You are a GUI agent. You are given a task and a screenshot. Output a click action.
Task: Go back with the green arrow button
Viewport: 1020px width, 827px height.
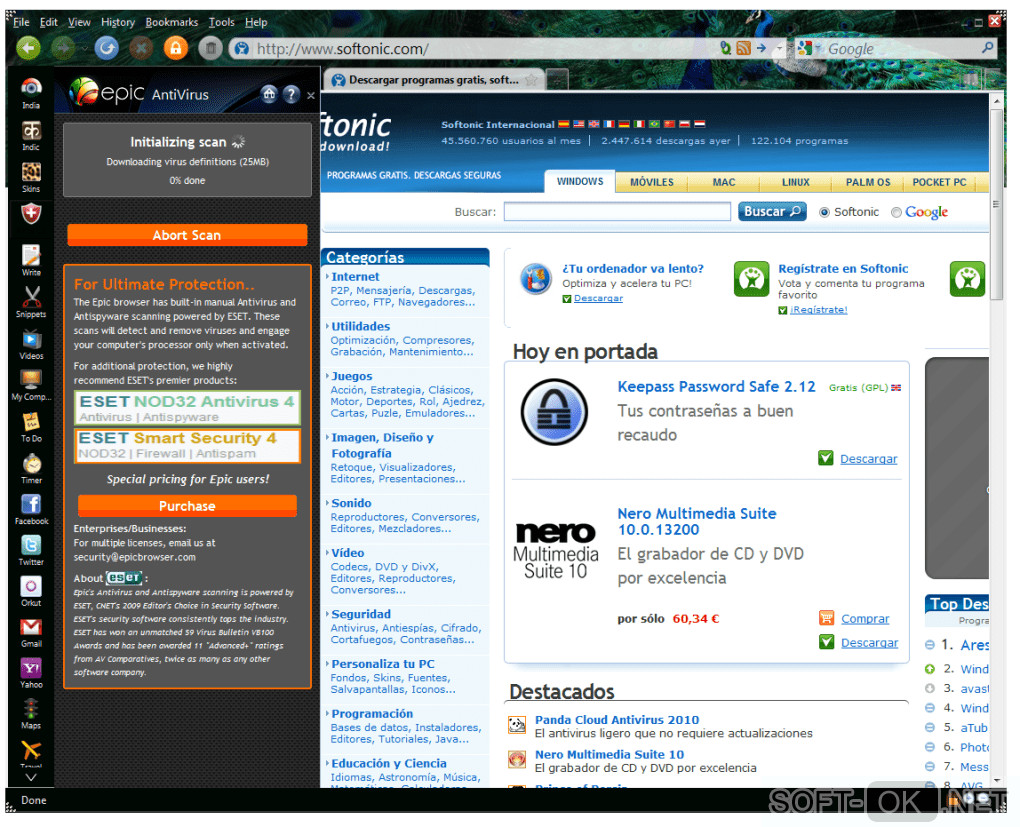pyautogui.click(x=28, y=47)
